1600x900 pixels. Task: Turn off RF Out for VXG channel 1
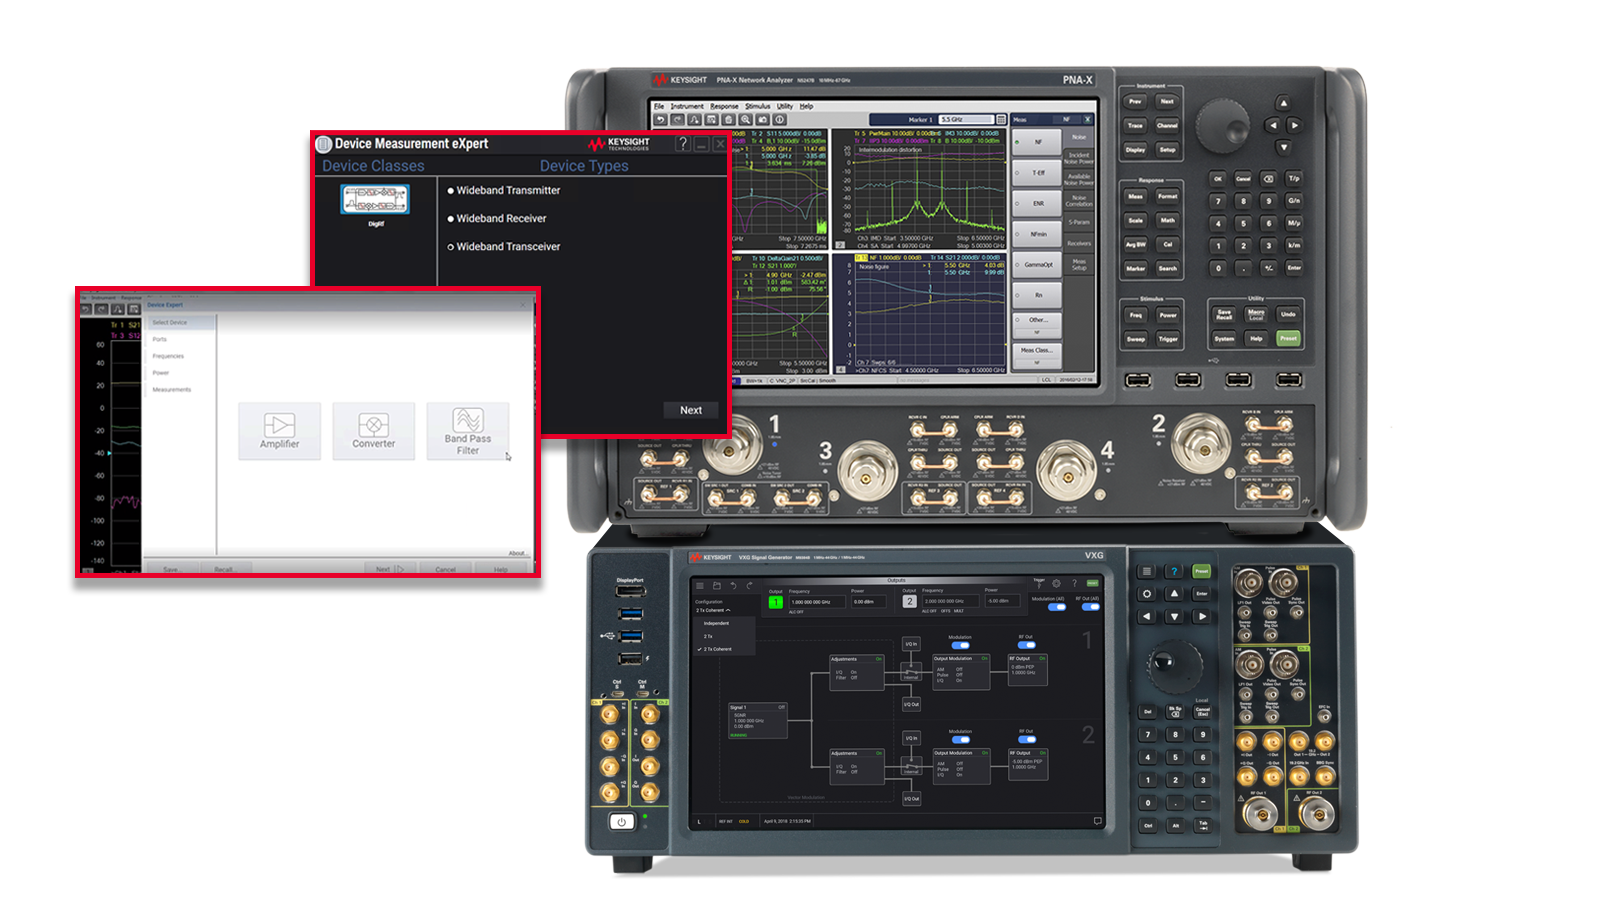(x=1025, y=645)
